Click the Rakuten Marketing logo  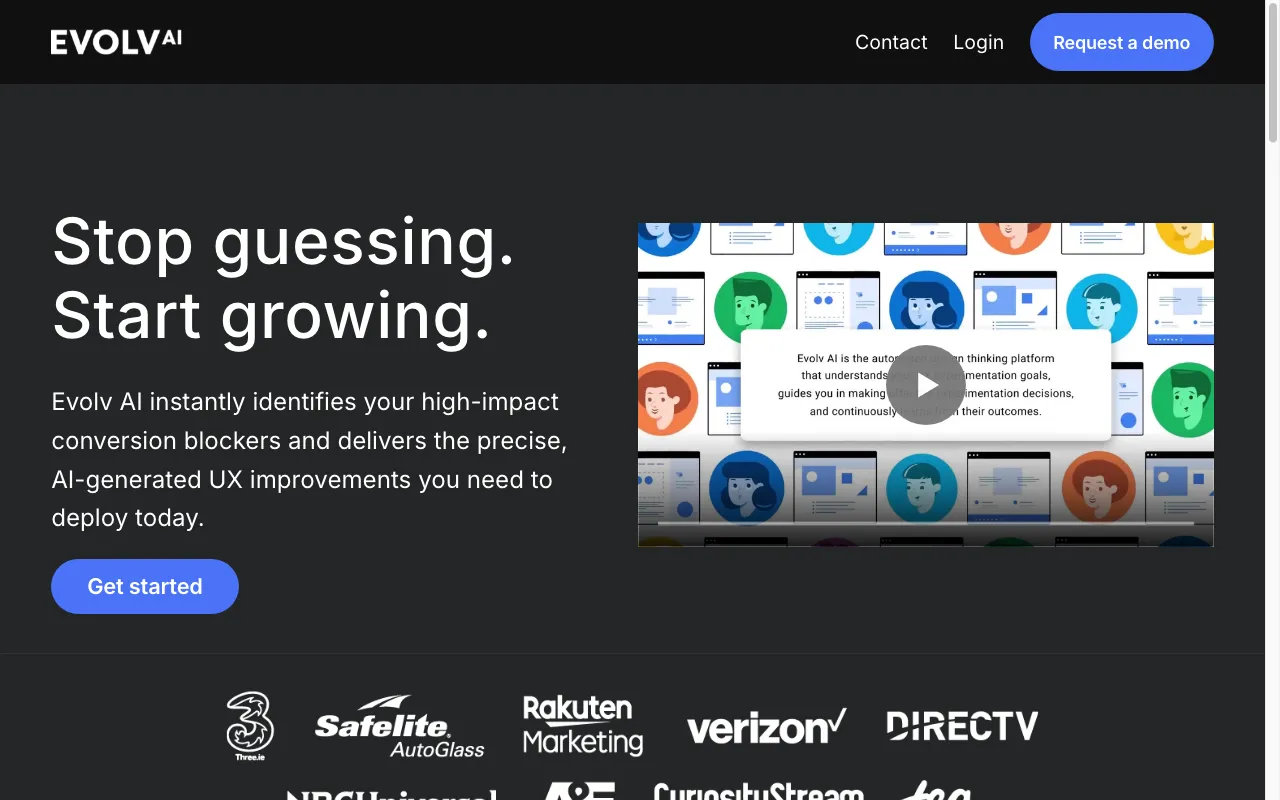(x=583, y=726)
